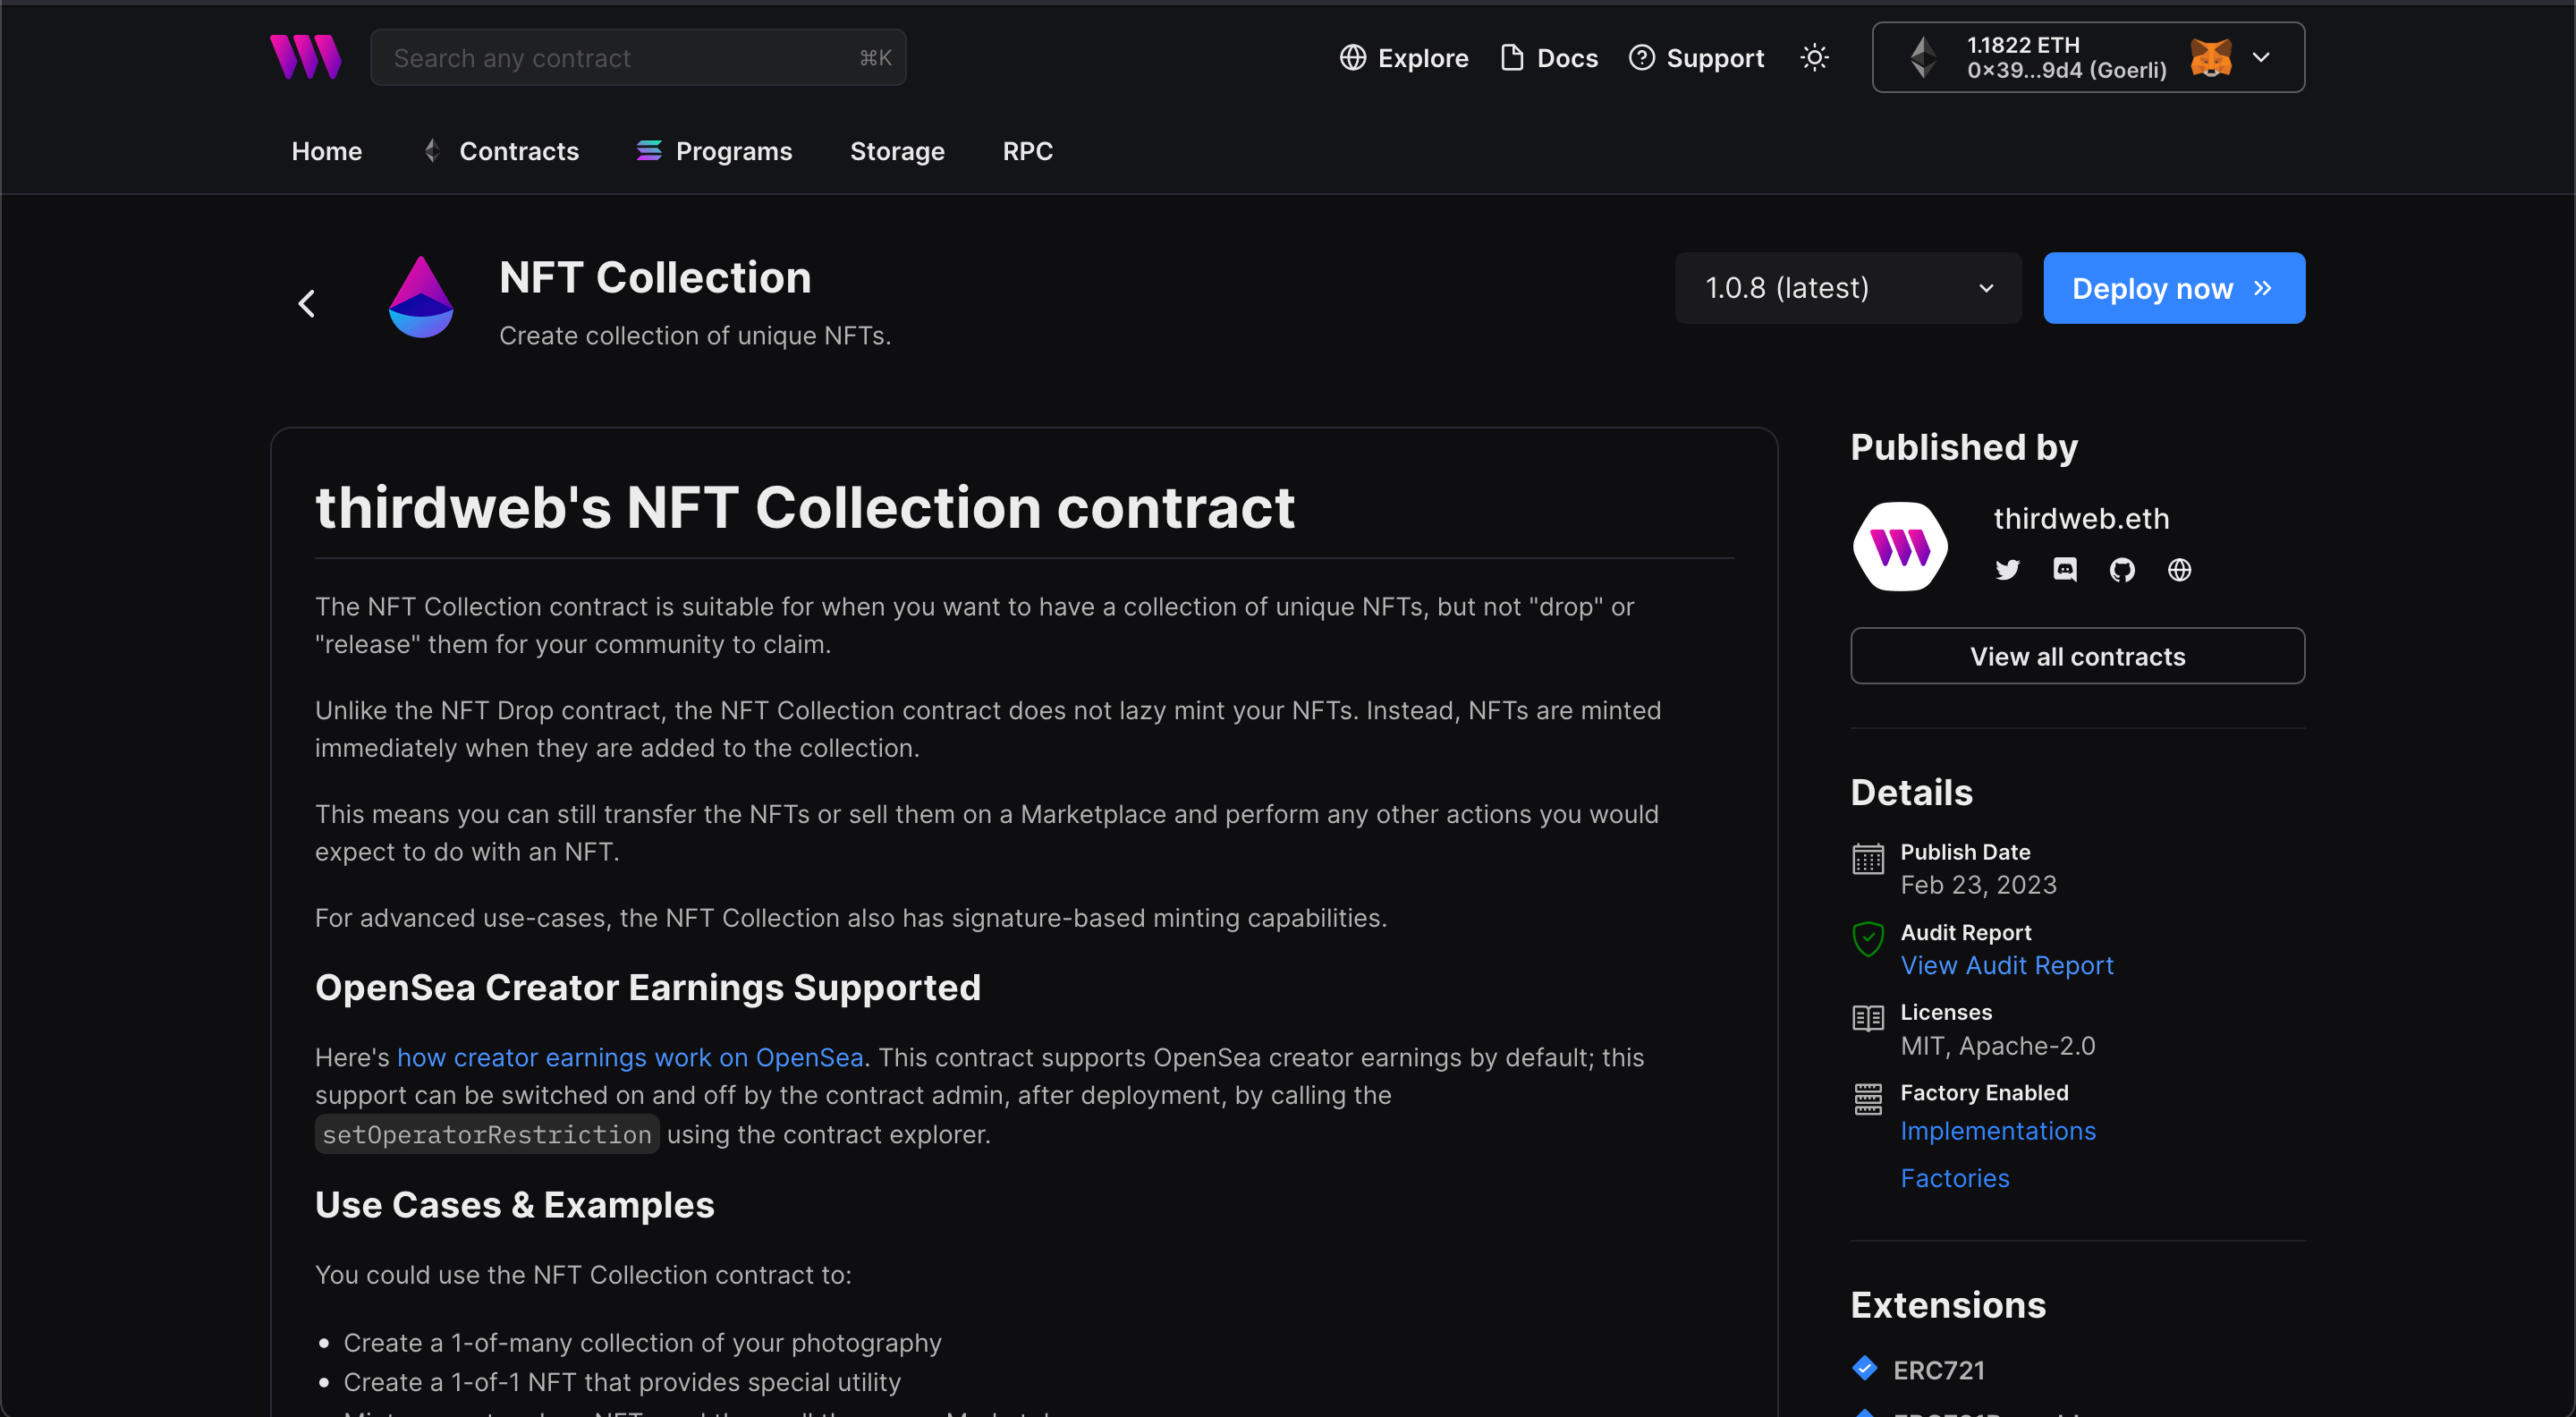Open how creator earnings work on OpenSea link
2576x1417 pixels.
[x=630, y=1057]
